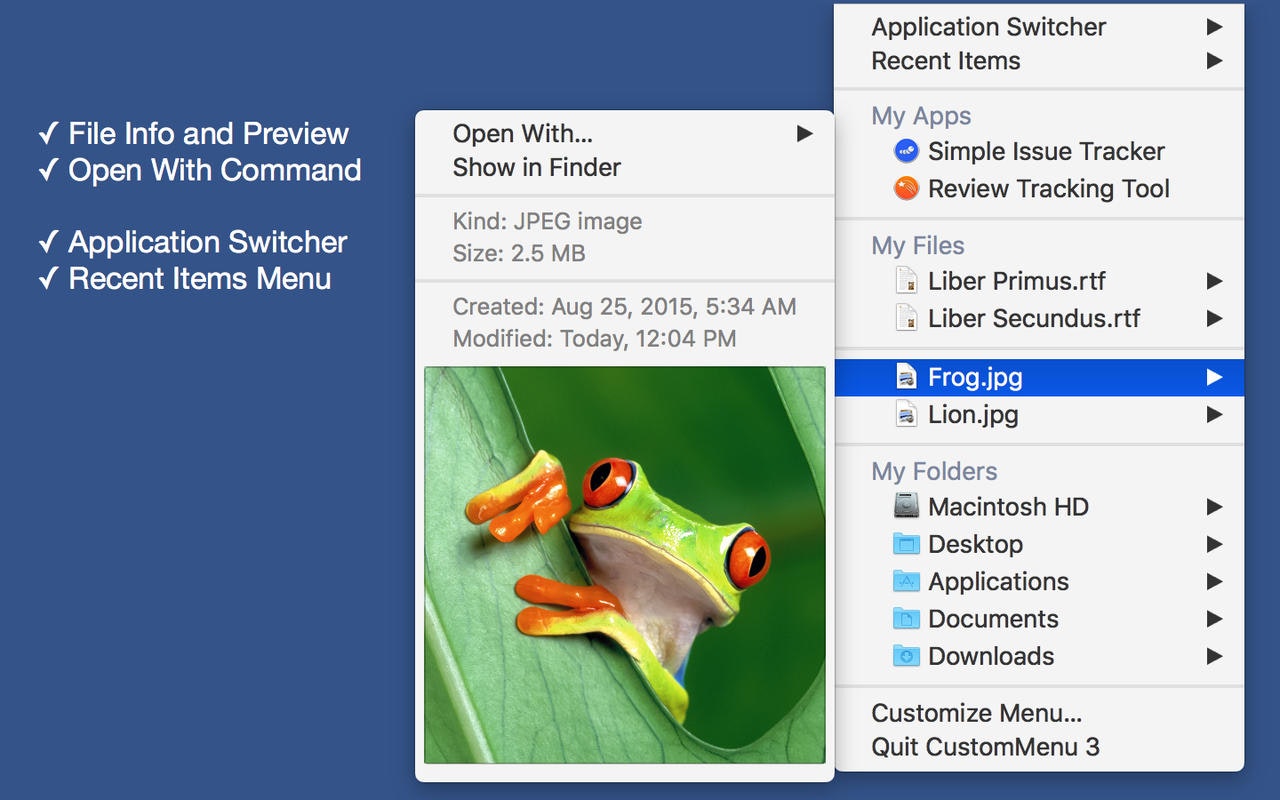Click the 'My Apps' section header

921,116
